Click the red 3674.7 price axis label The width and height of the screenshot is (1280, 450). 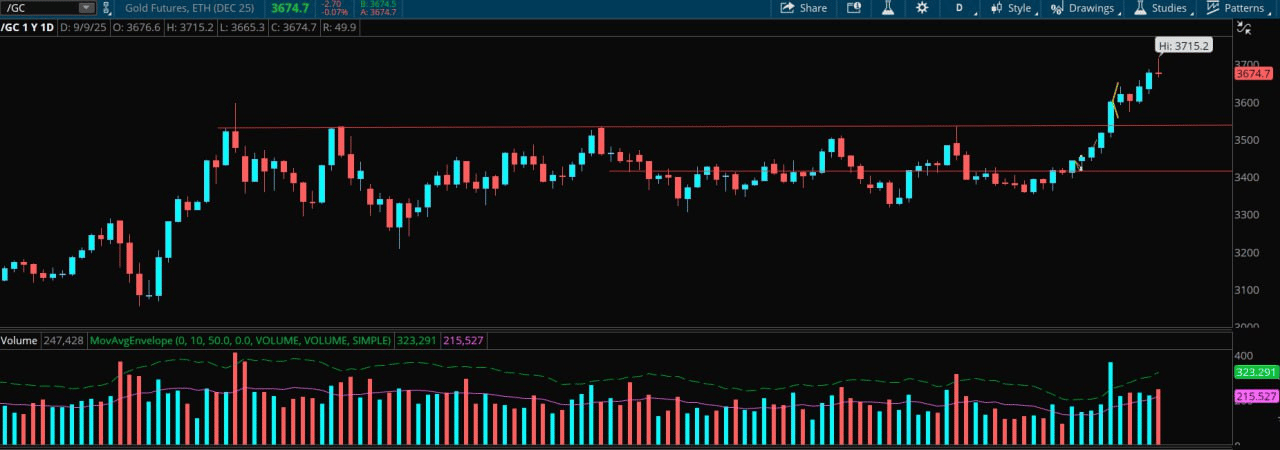tap(1253, 73)
